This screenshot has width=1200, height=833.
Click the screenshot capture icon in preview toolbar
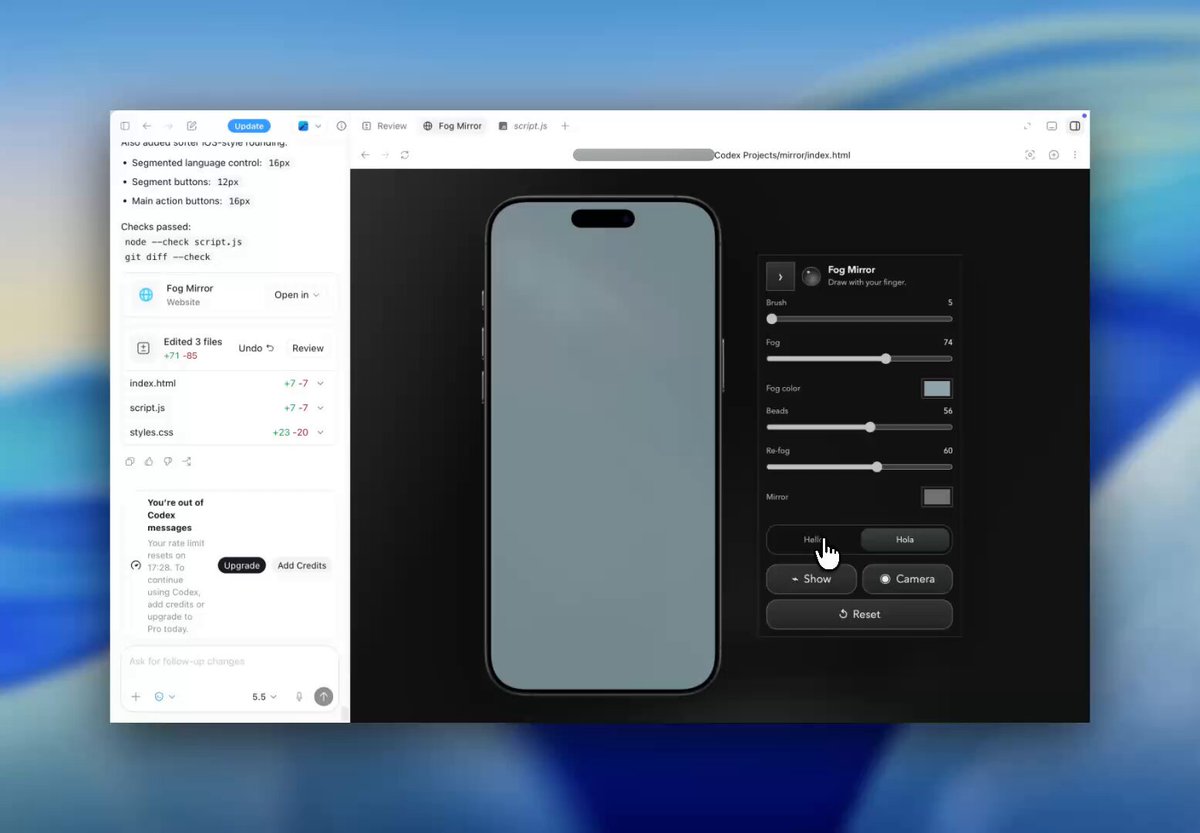1030,155
